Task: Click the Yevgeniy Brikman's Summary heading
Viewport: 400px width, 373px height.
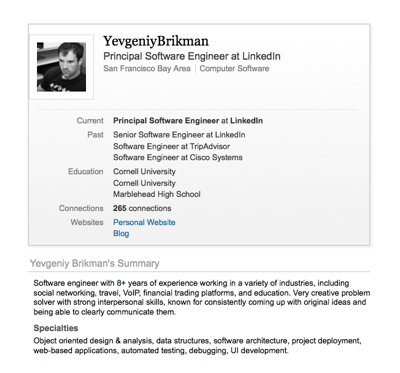Action: (95, 263)
